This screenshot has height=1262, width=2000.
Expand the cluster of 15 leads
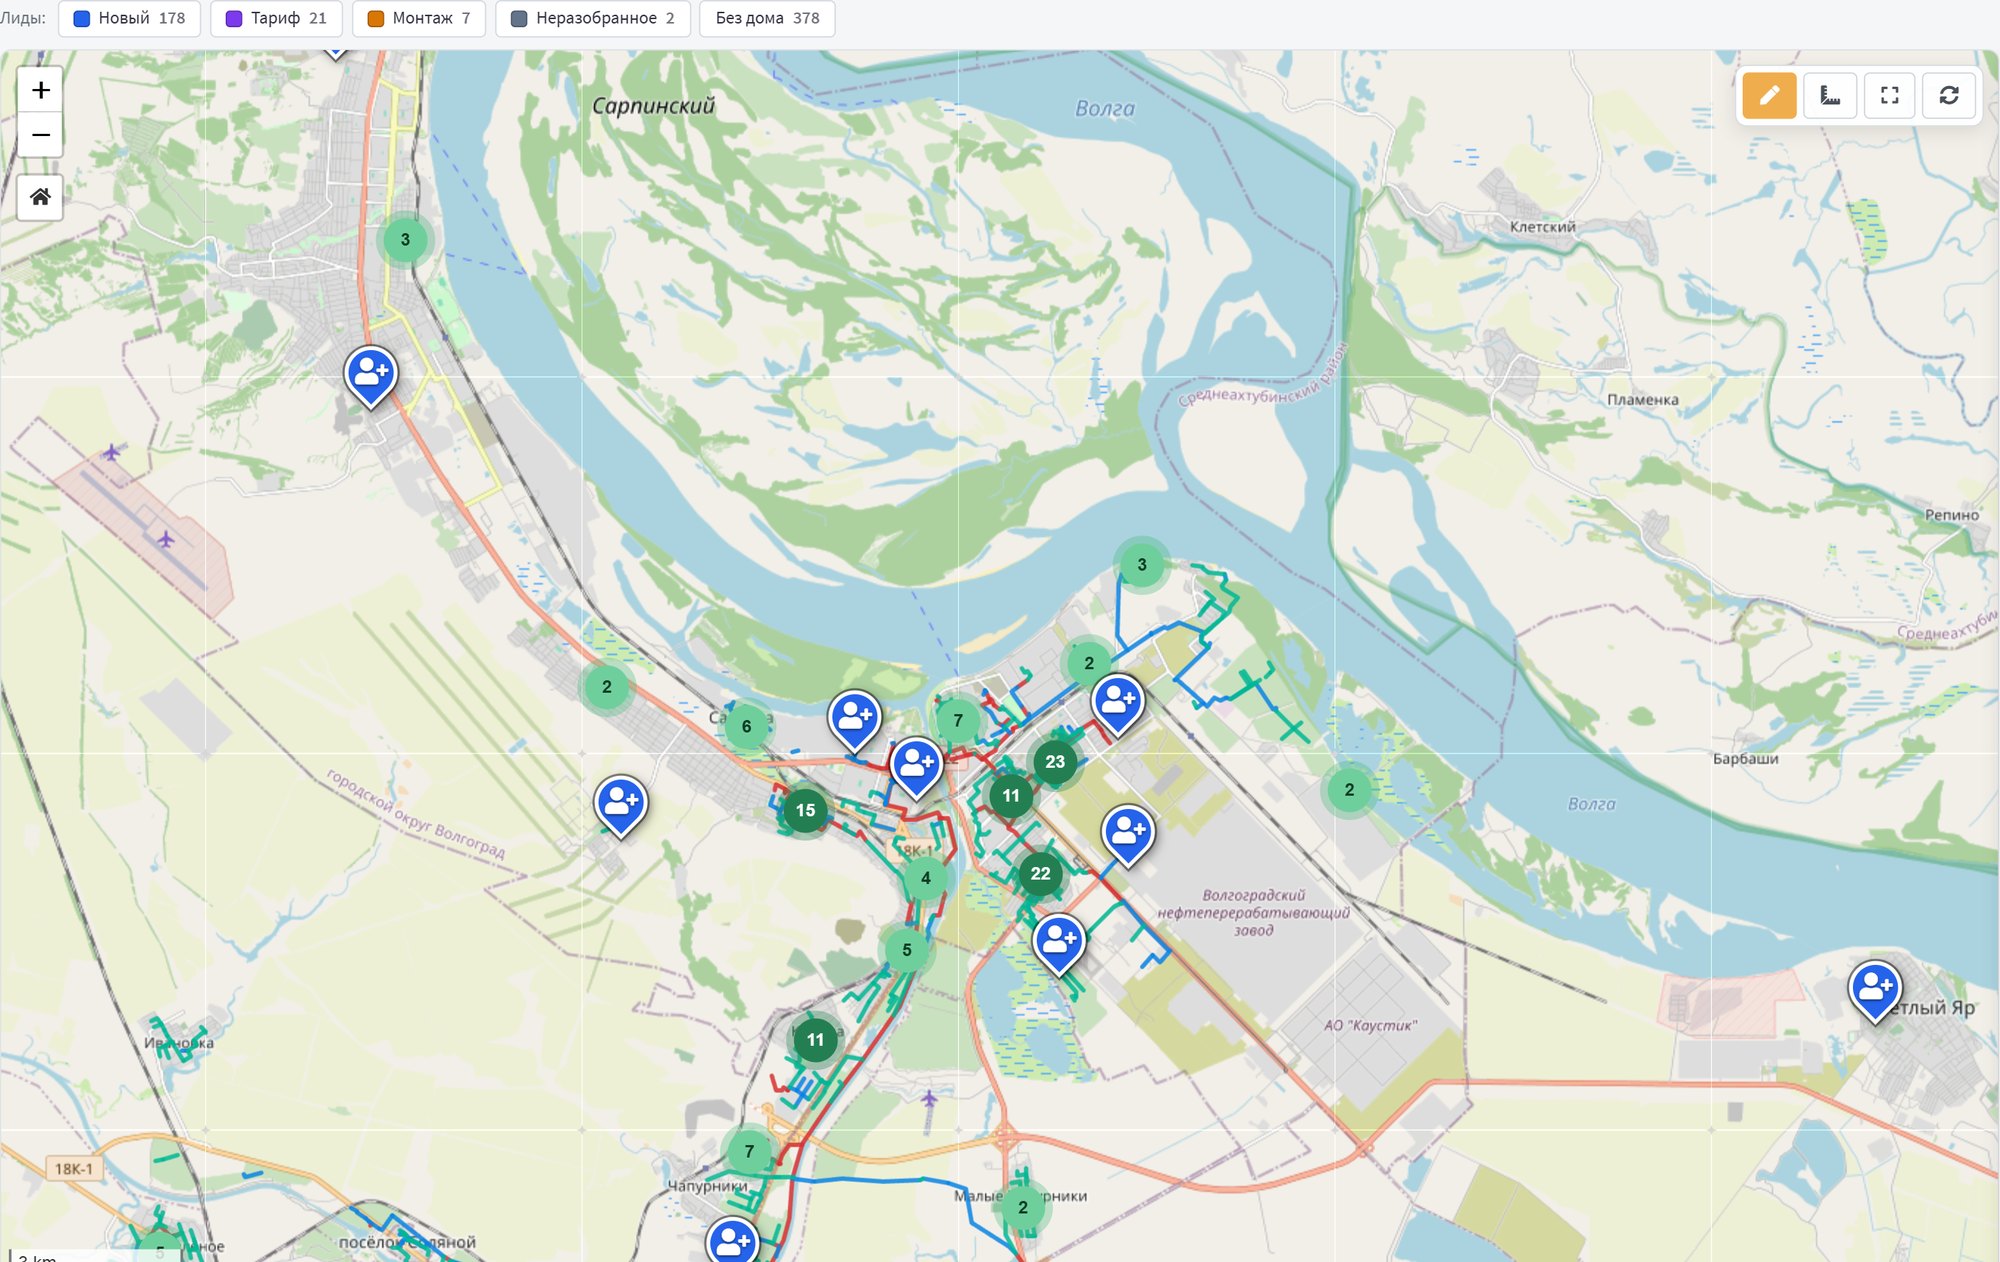805,811
